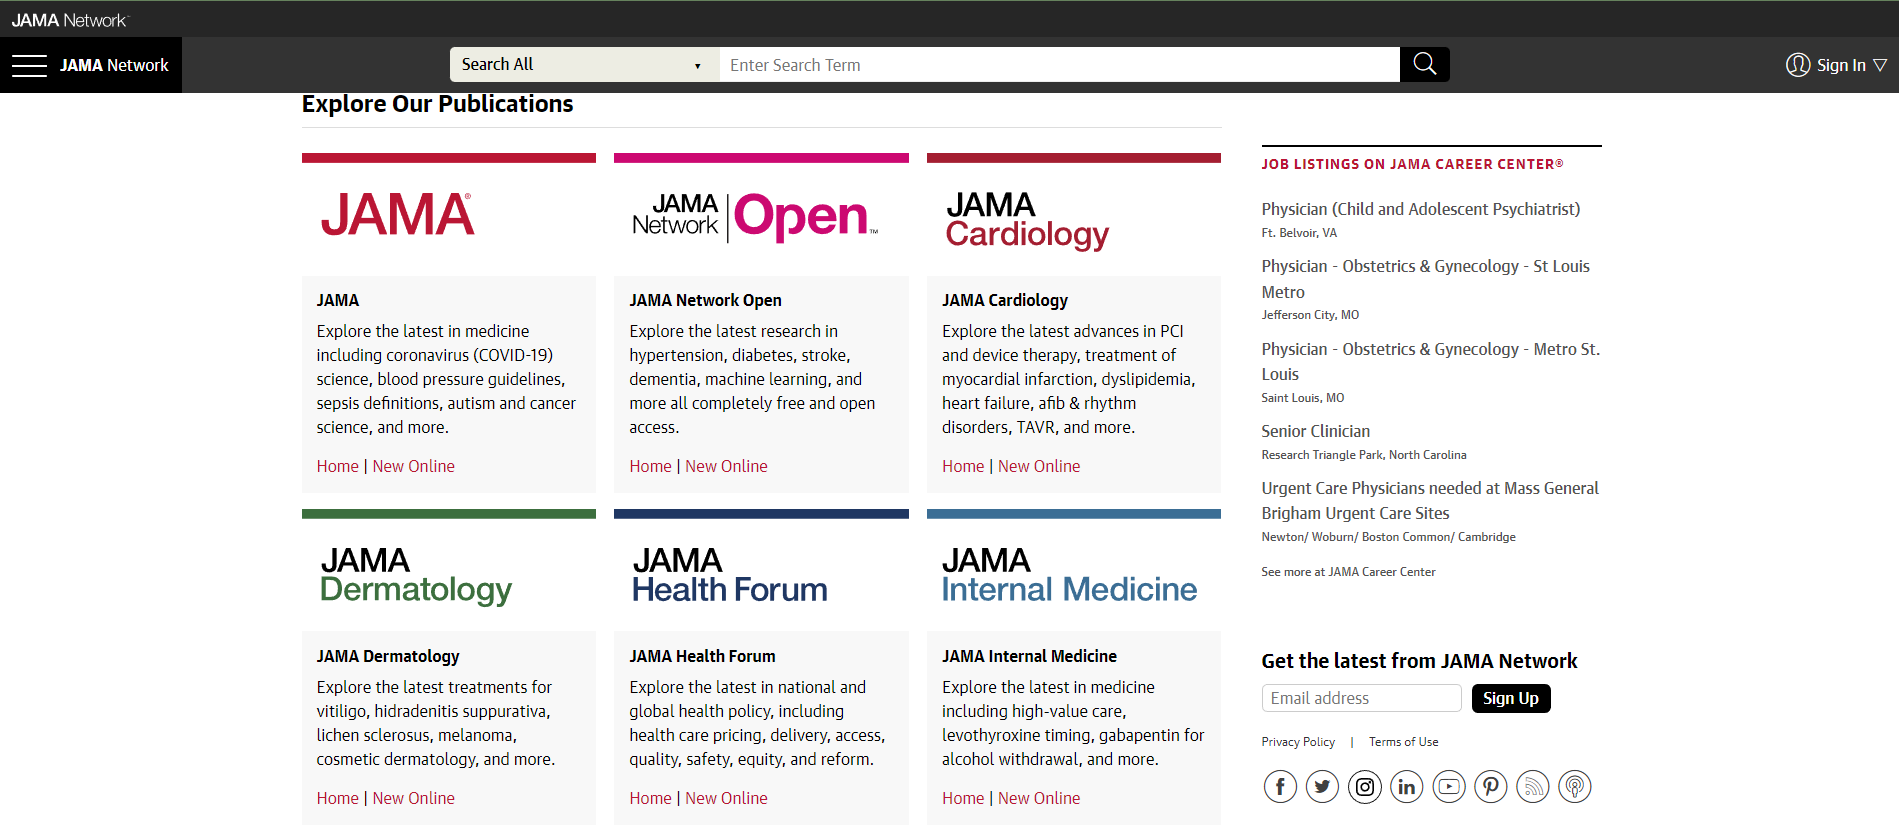Image resolution: width=1899 pixels, height=839 pixels.
Task: Open New Online under JAMA Dermatology
Action: click(414, 798)
